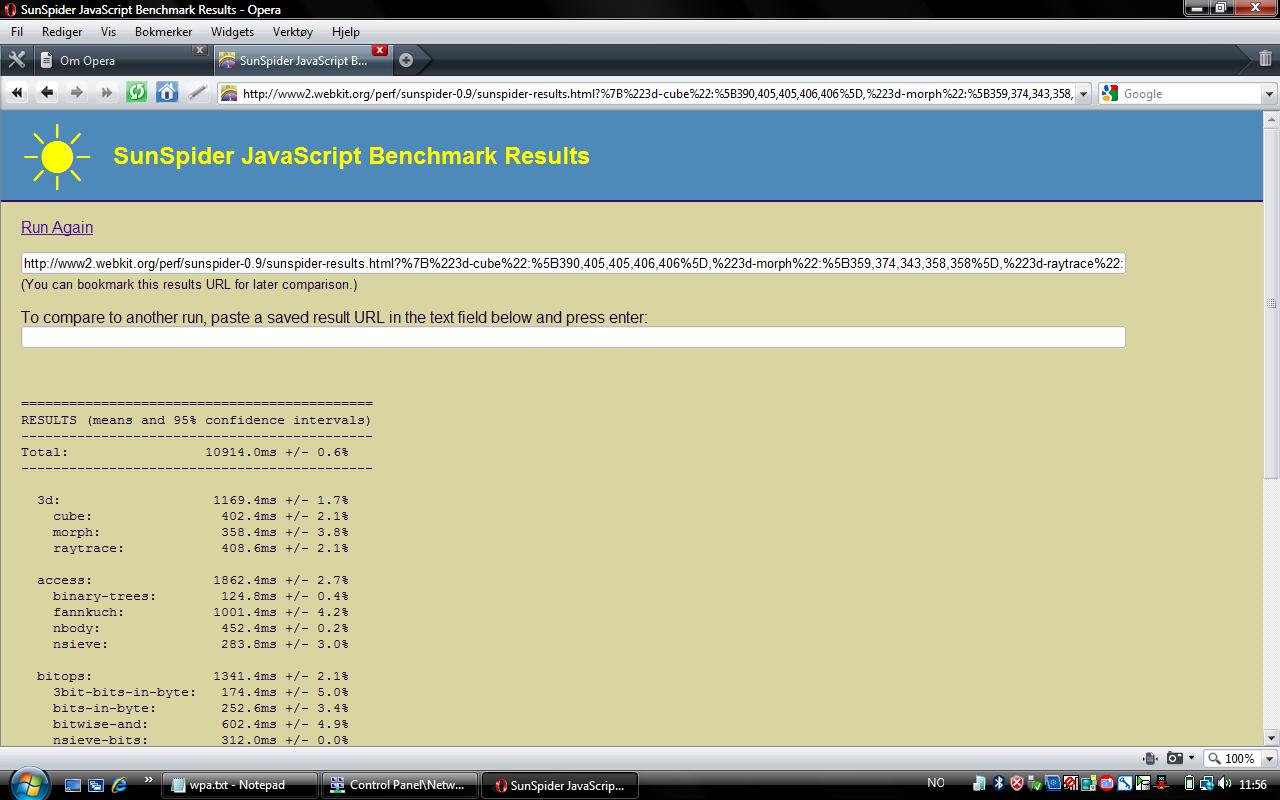
Task: Click the volume speaker tray icon
Action: pos(1224,784)
